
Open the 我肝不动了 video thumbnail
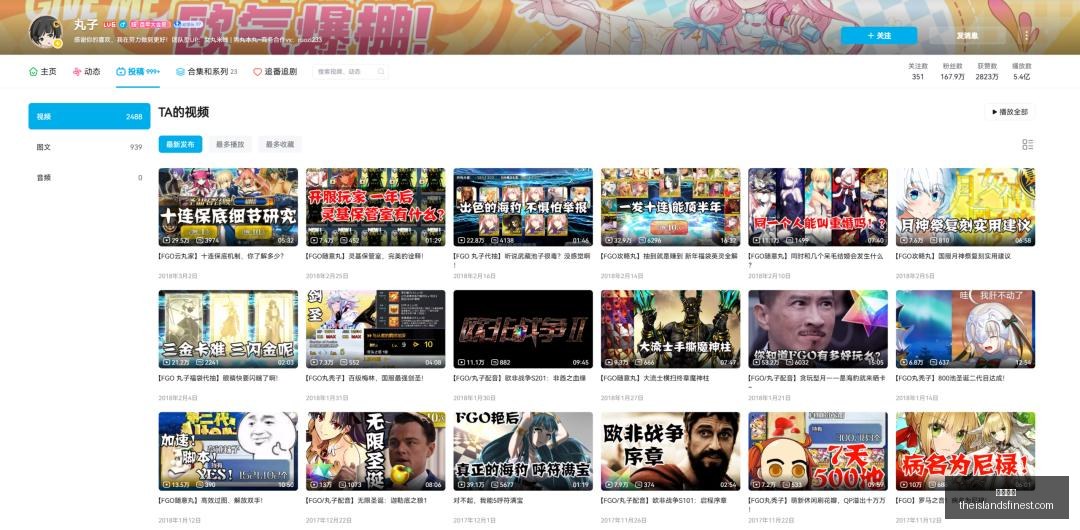tap(965, 329)
